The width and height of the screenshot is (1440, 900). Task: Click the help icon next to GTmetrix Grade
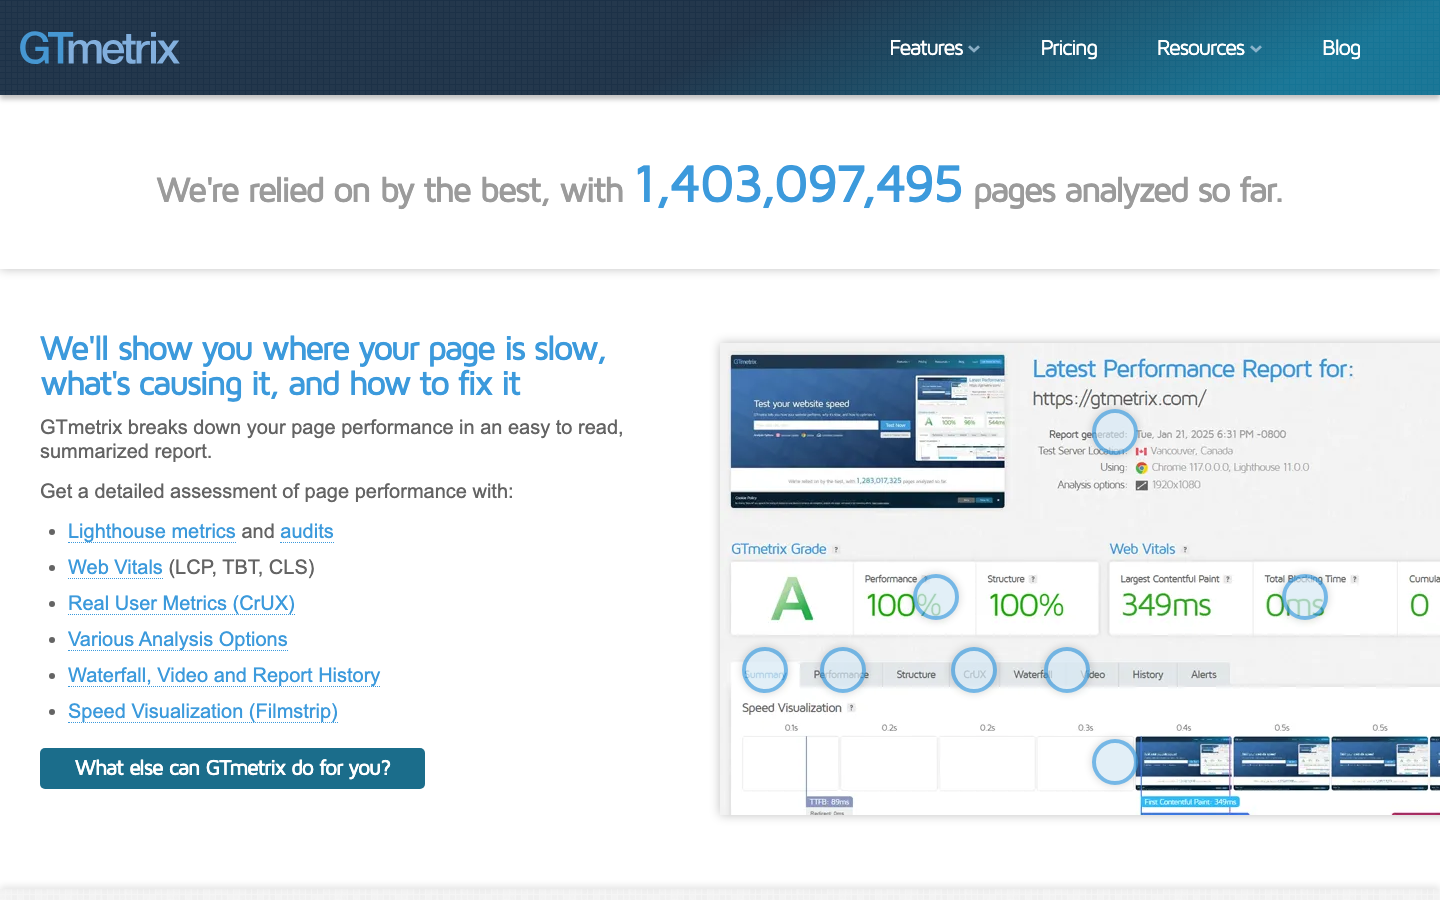tap(836, 549)
